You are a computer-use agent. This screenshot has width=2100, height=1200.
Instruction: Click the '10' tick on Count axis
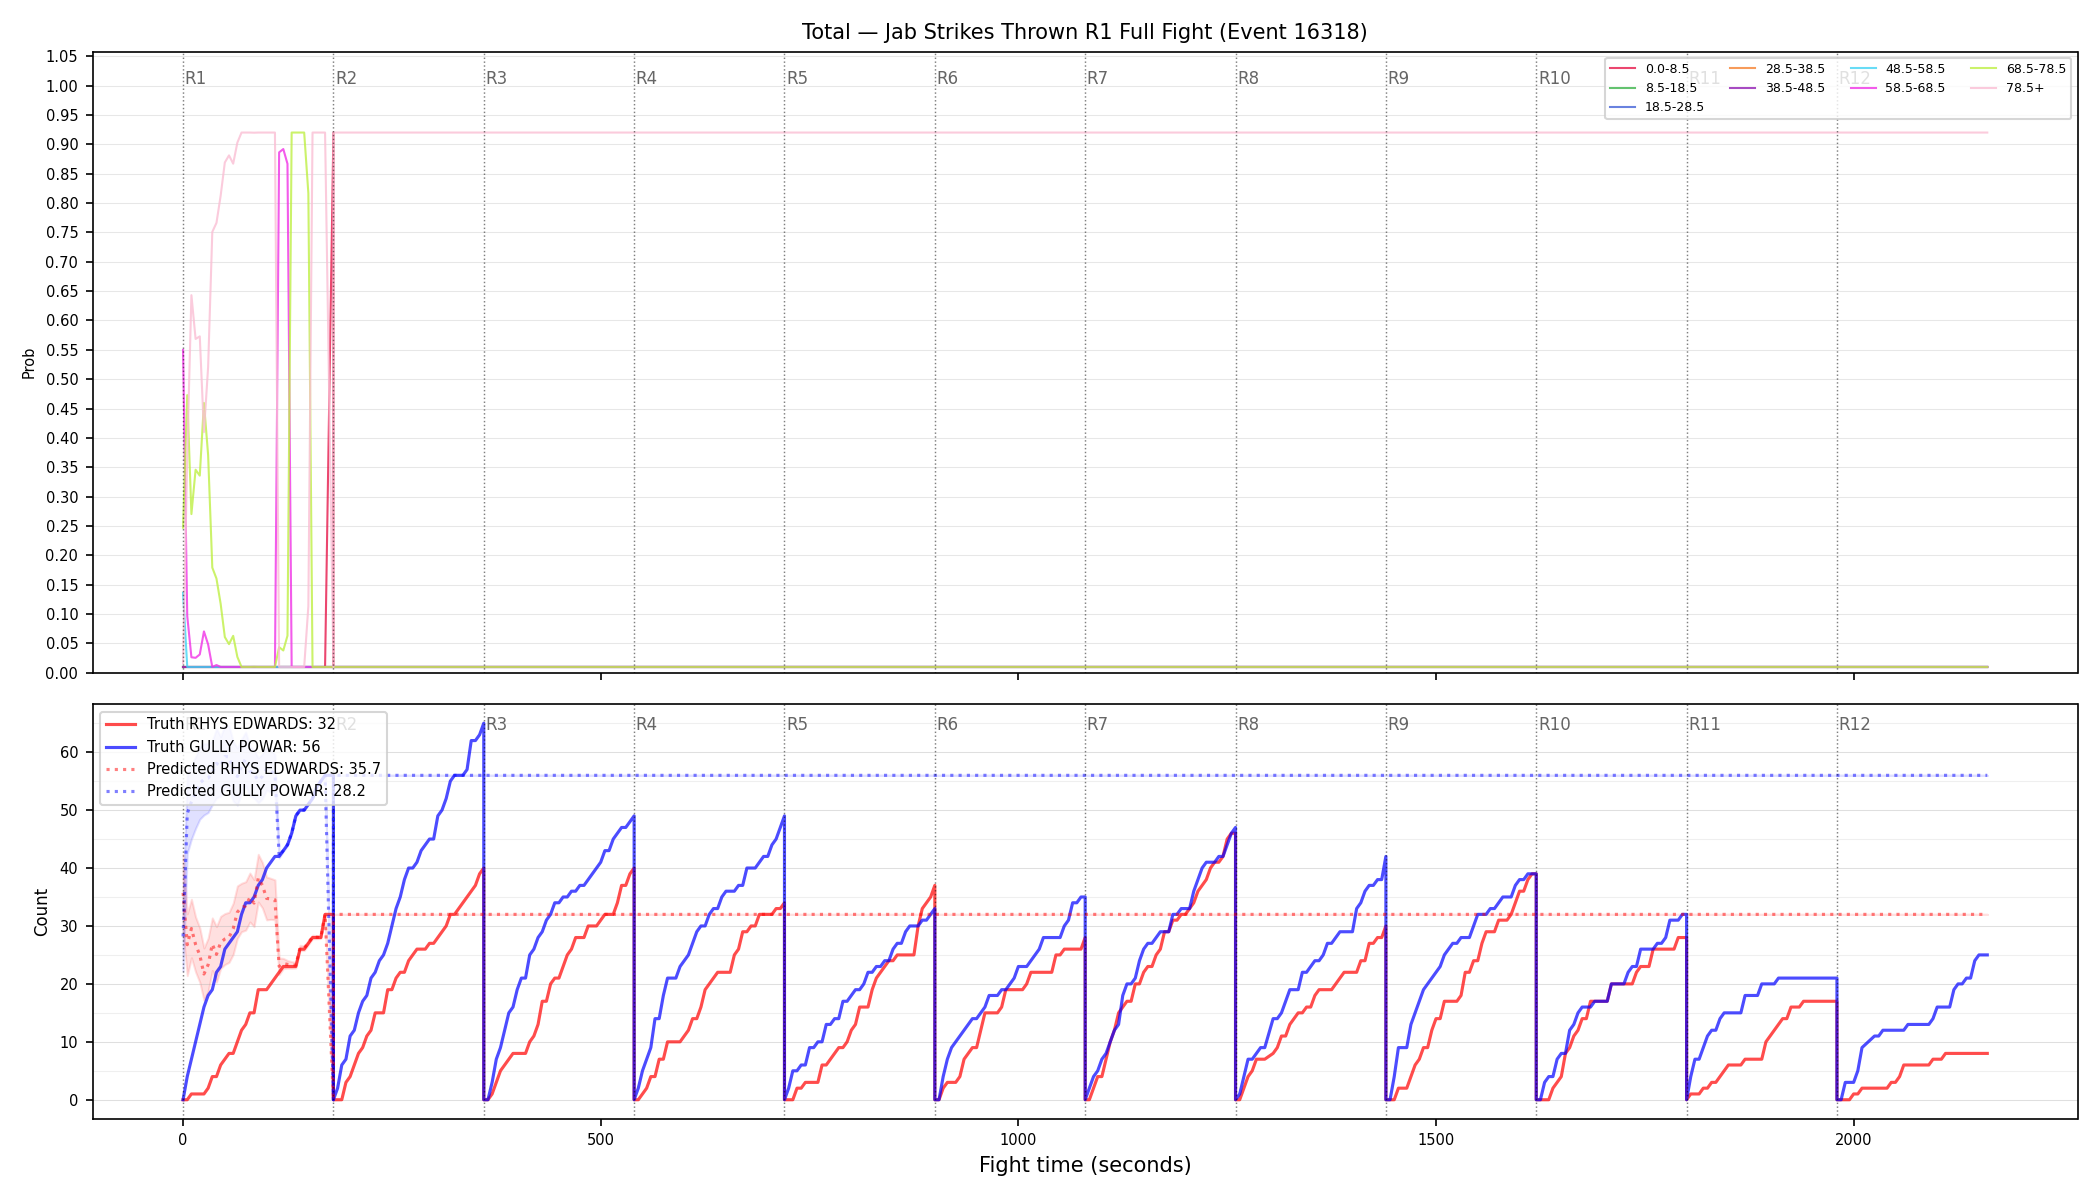tap(69, 1043)
